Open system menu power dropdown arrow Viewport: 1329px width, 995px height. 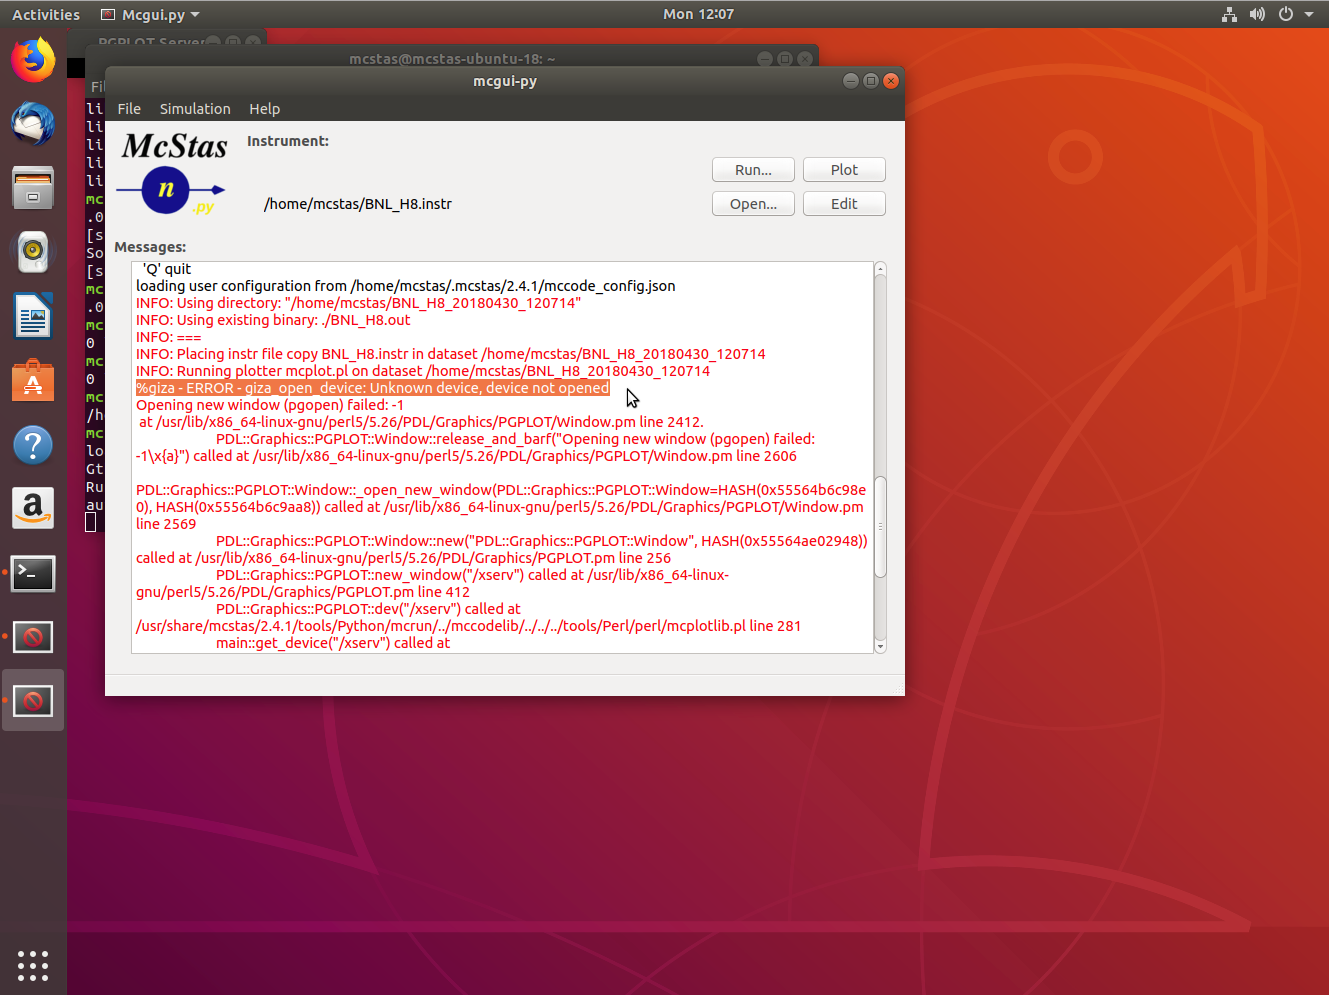click(x=1308, y=15)
